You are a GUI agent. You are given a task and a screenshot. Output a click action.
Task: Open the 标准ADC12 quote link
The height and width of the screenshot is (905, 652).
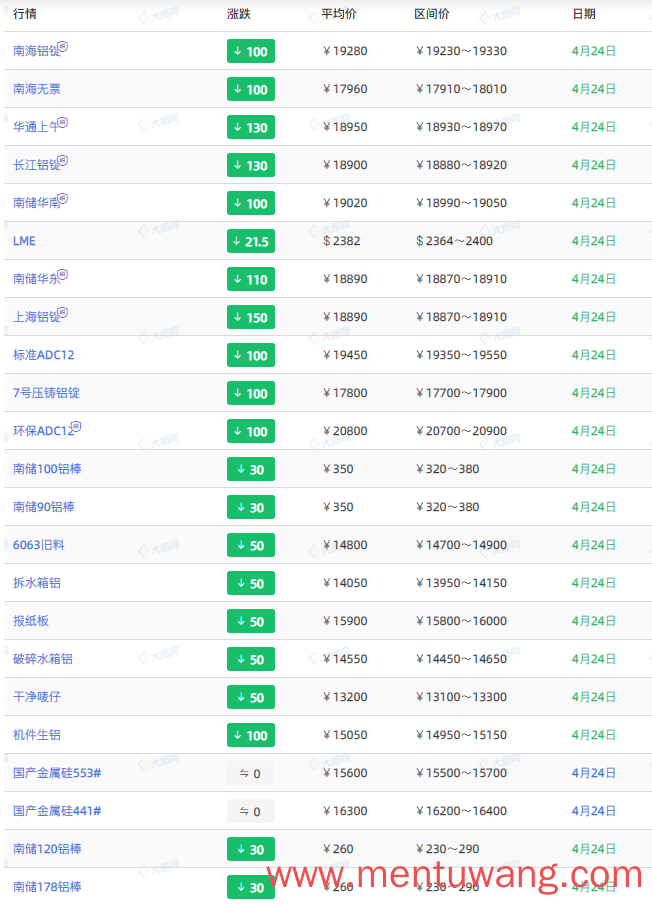click(43, 355)
